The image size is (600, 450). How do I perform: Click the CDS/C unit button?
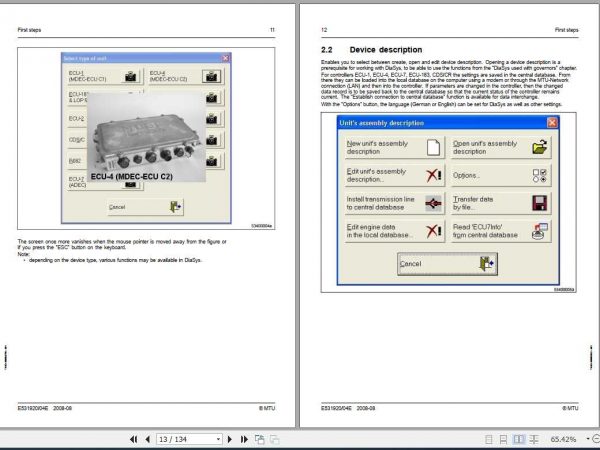[77, 140]
